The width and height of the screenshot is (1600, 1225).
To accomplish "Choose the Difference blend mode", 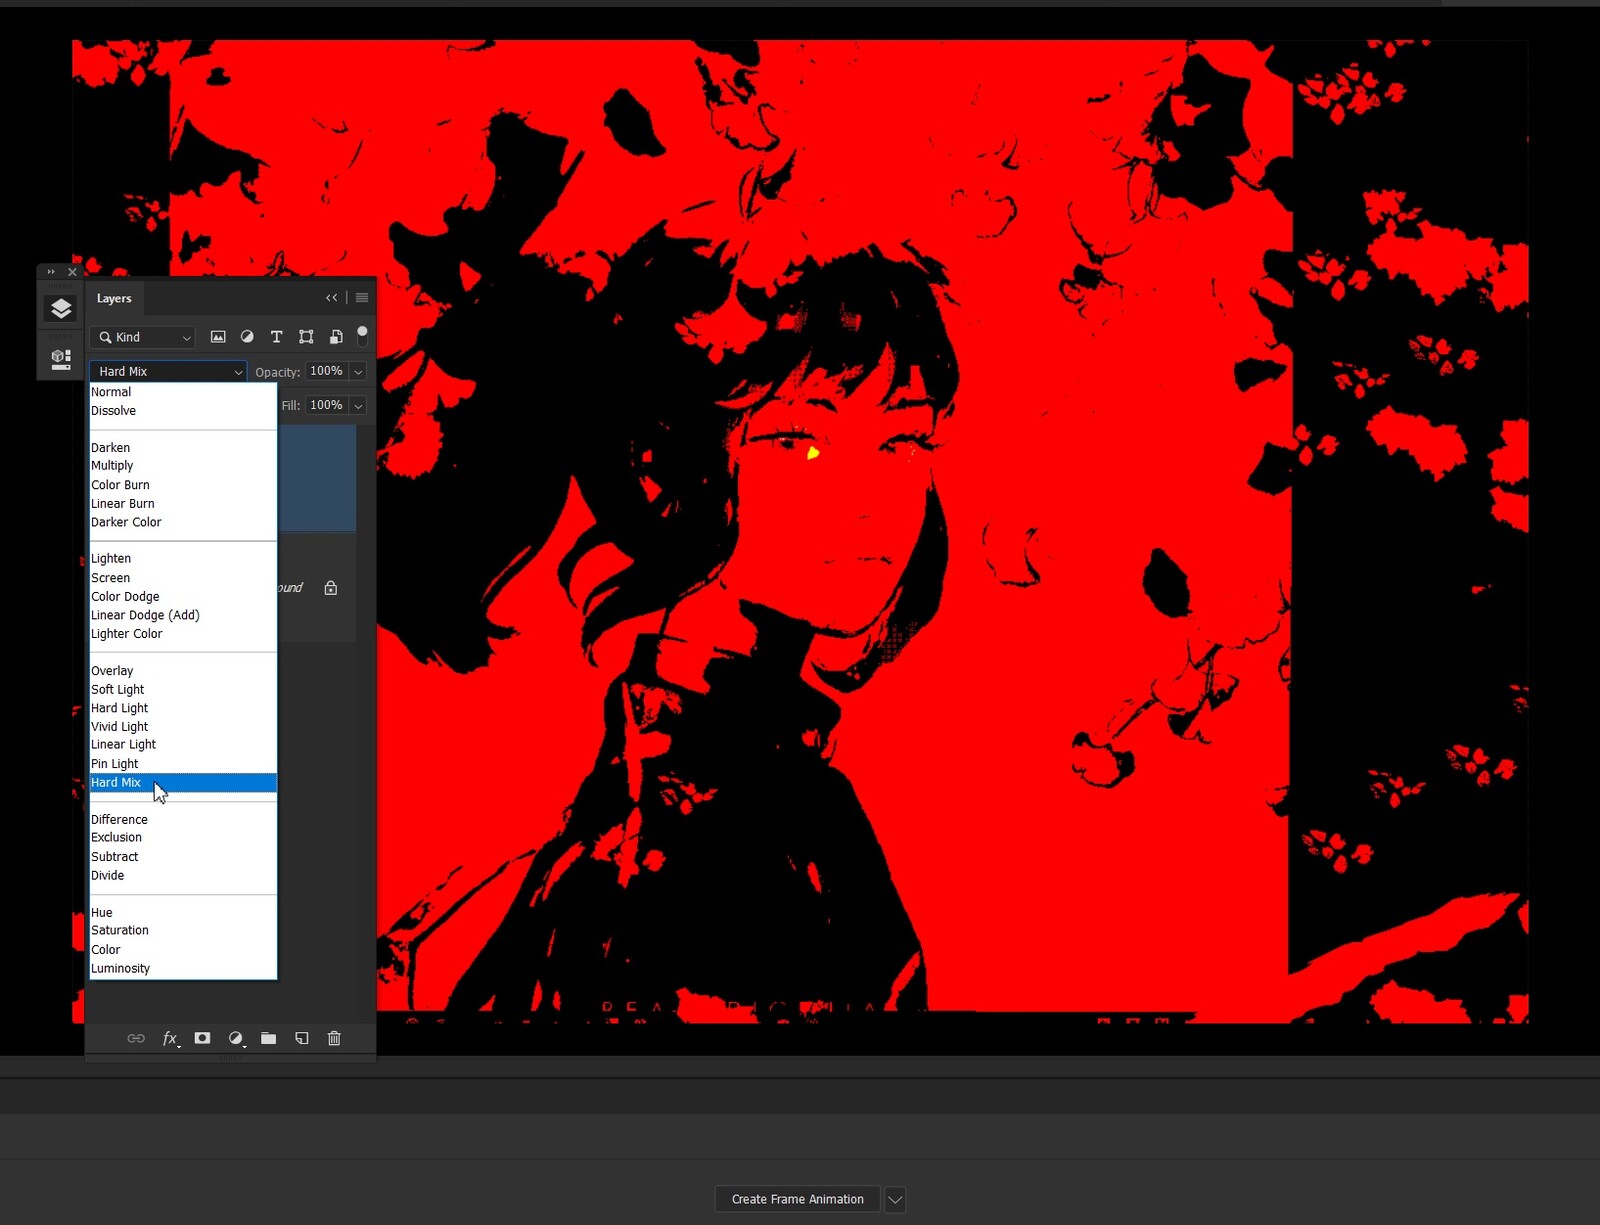I will (x=183, y=820).
